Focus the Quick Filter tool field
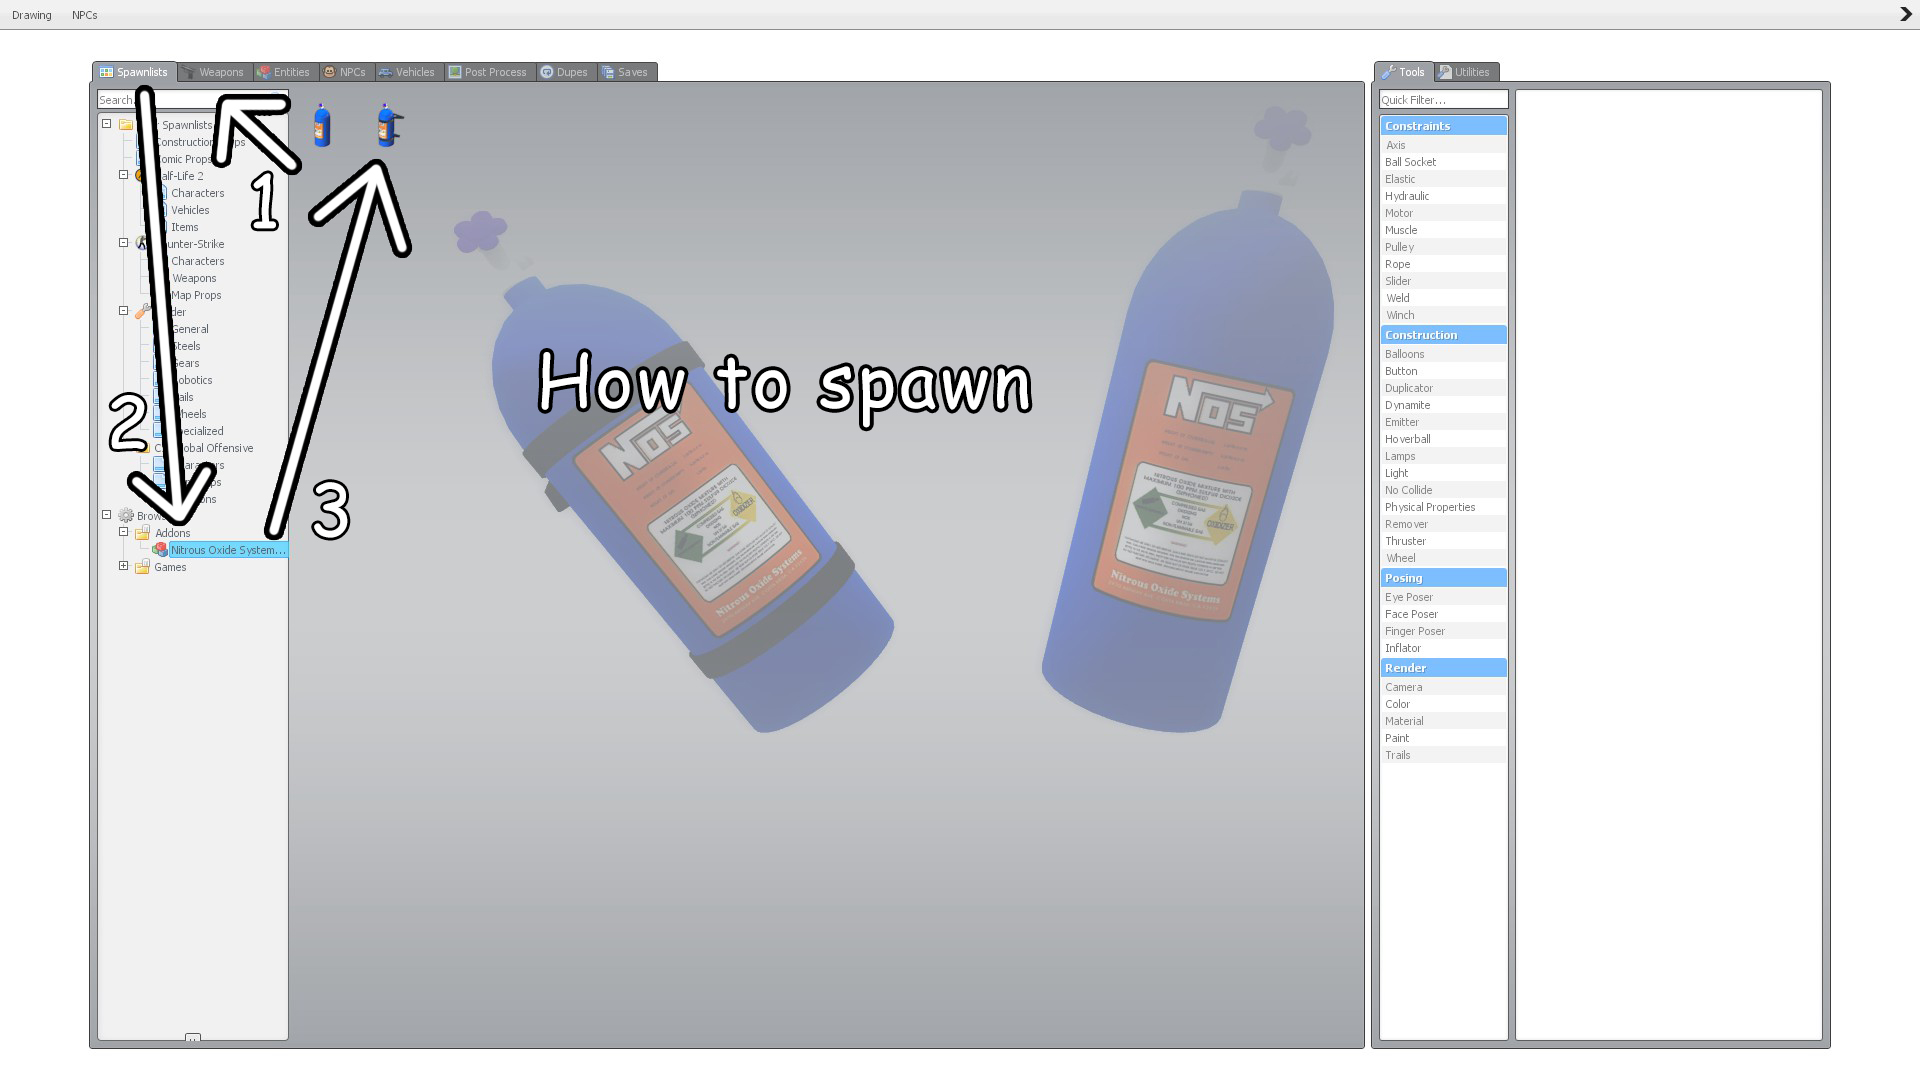Viewport: 1920px width, 1080px height. [1443, 100]
